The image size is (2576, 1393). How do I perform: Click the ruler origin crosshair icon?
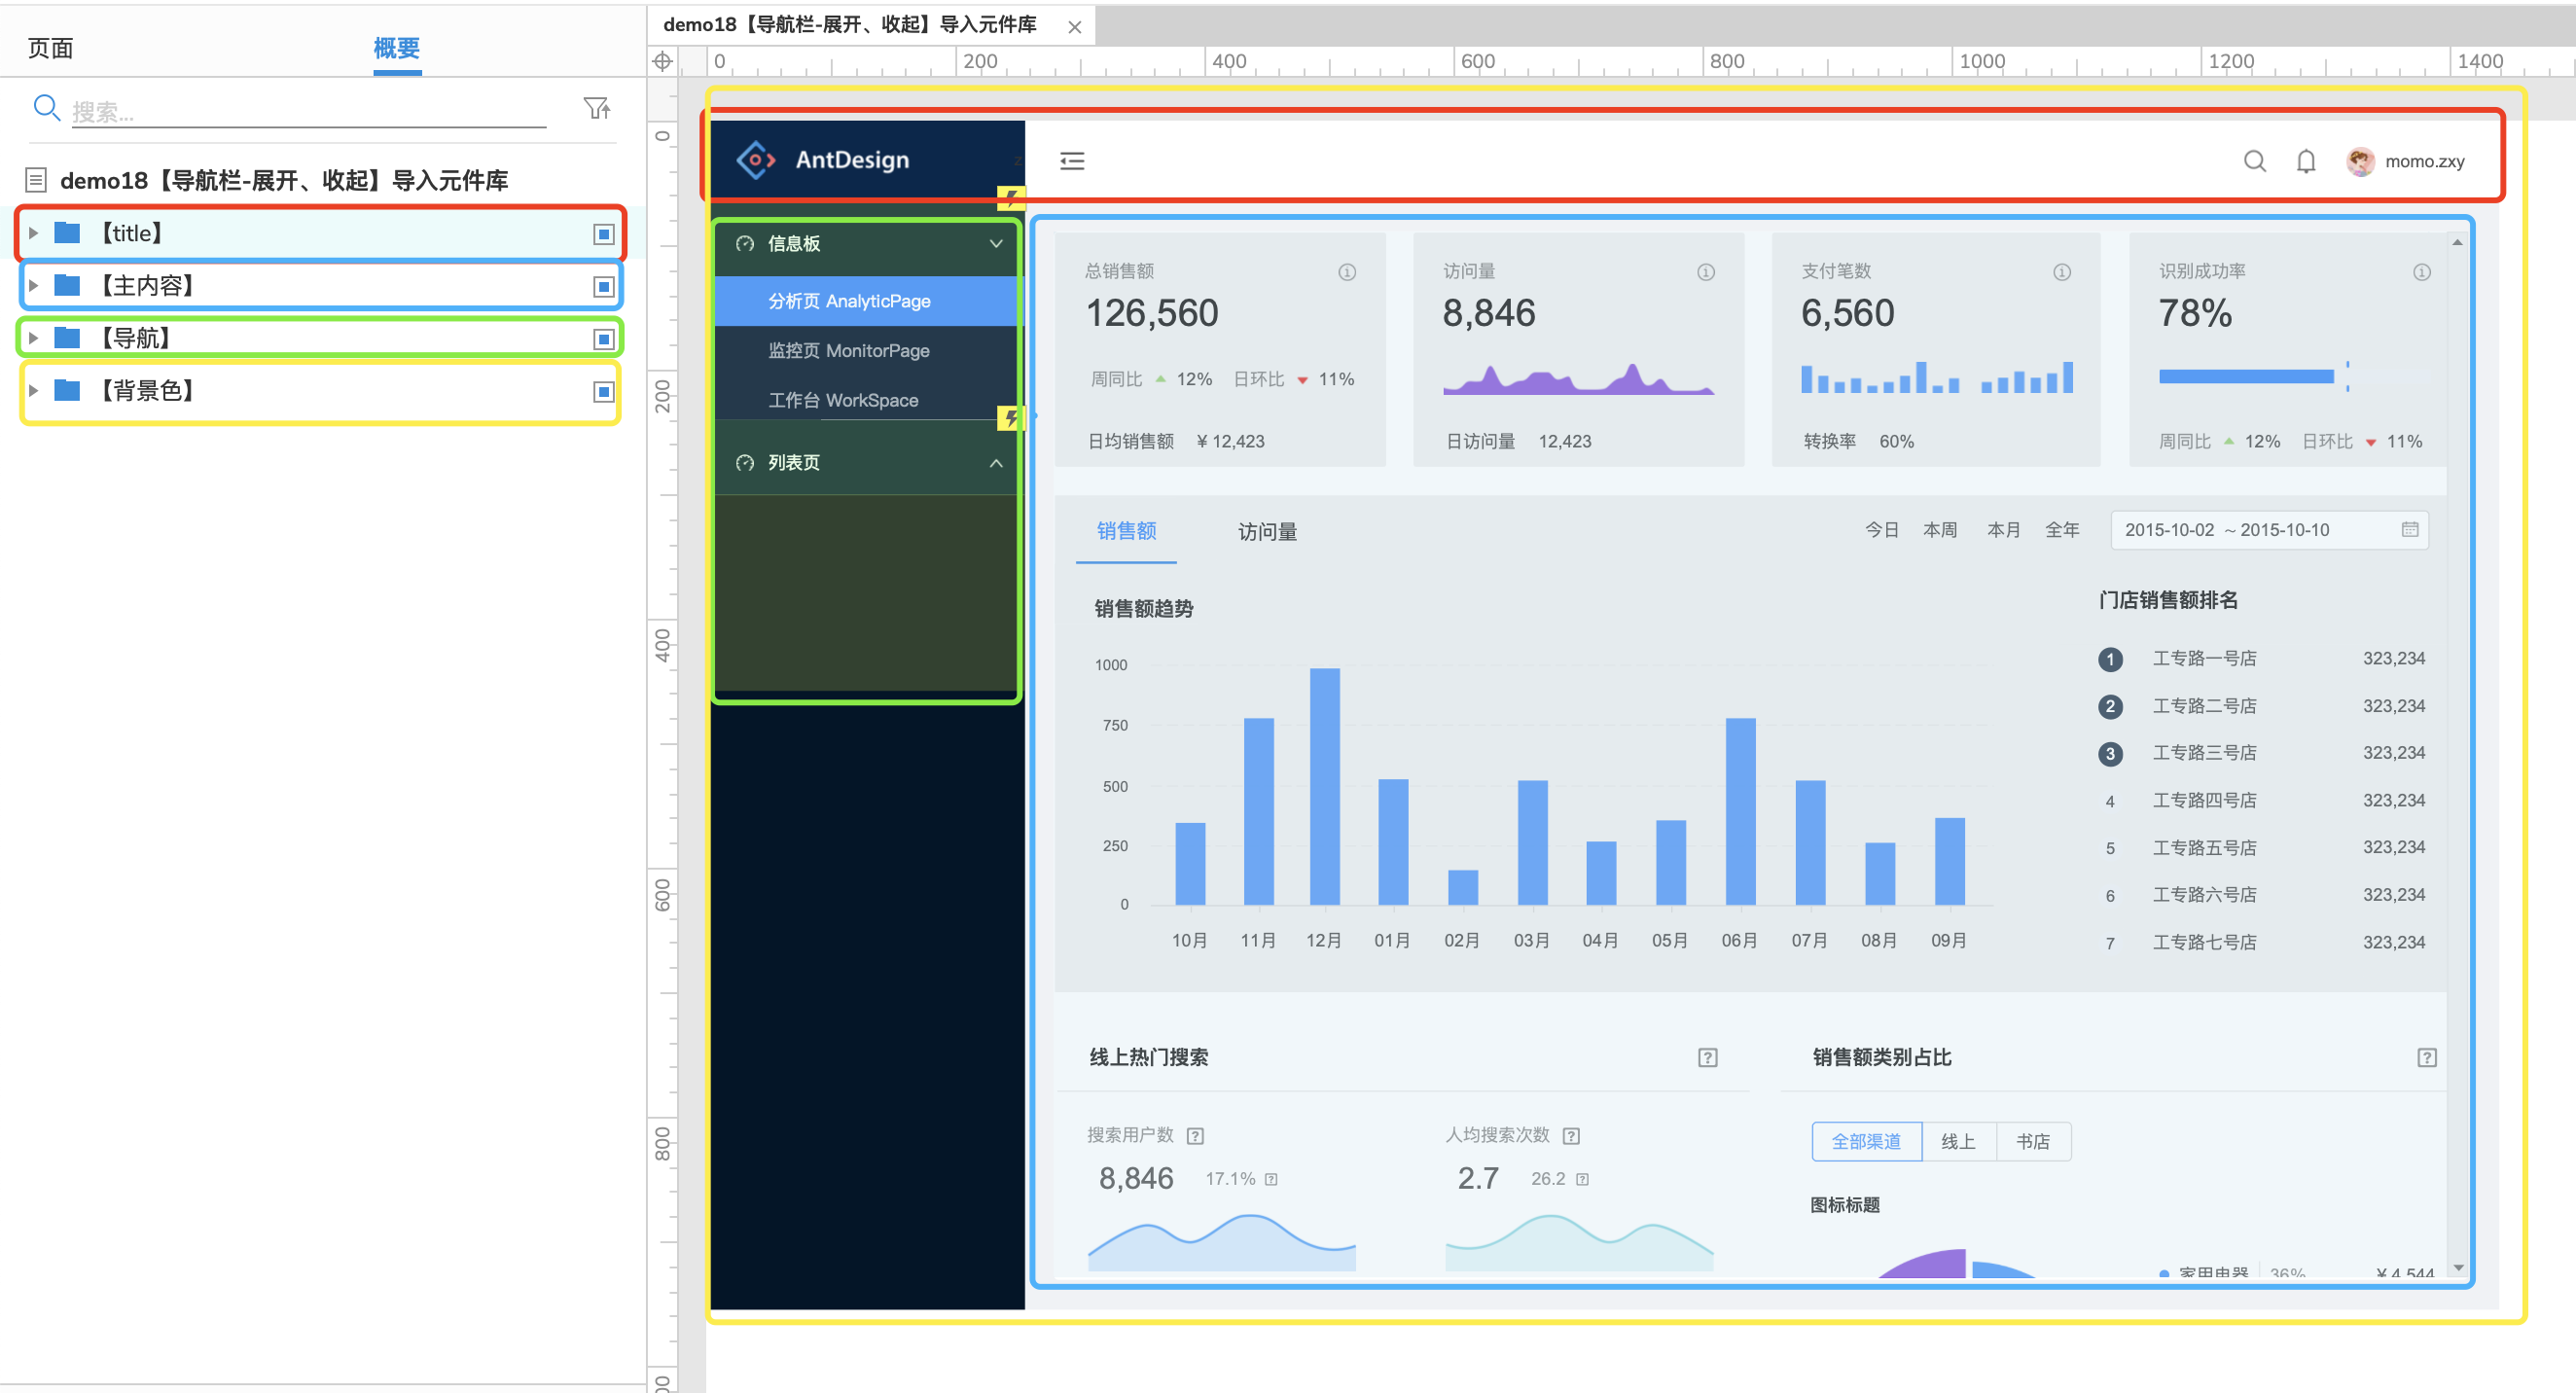[x=662, y=61]
